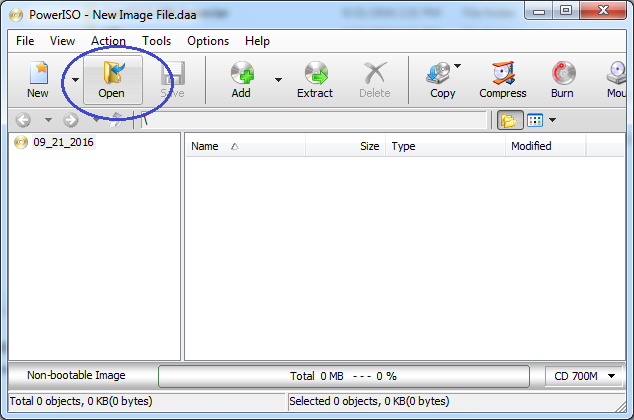Go forward with the navigation arrow
Image resolution: width=634 pixels, height=420 pixels.
pyautogui.click(x=71, y=120)
